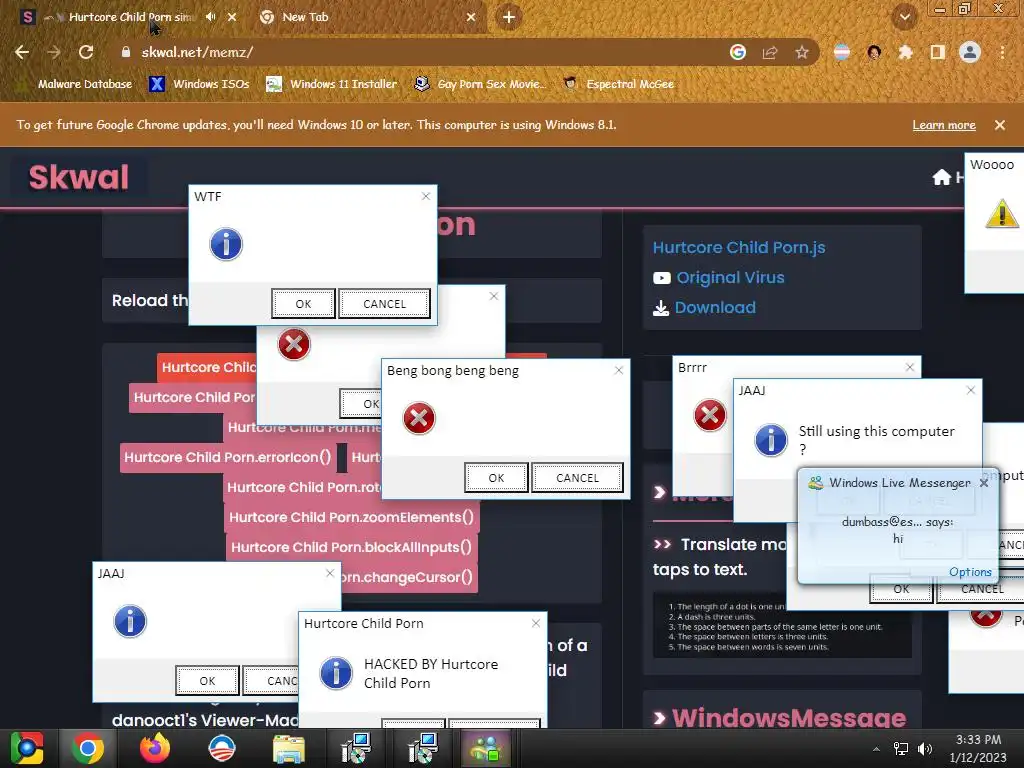Click the Skwal logo in the page header
The height and width of the screenshot is (768, 1024).
pyautogui.click(x=78, y=177)
